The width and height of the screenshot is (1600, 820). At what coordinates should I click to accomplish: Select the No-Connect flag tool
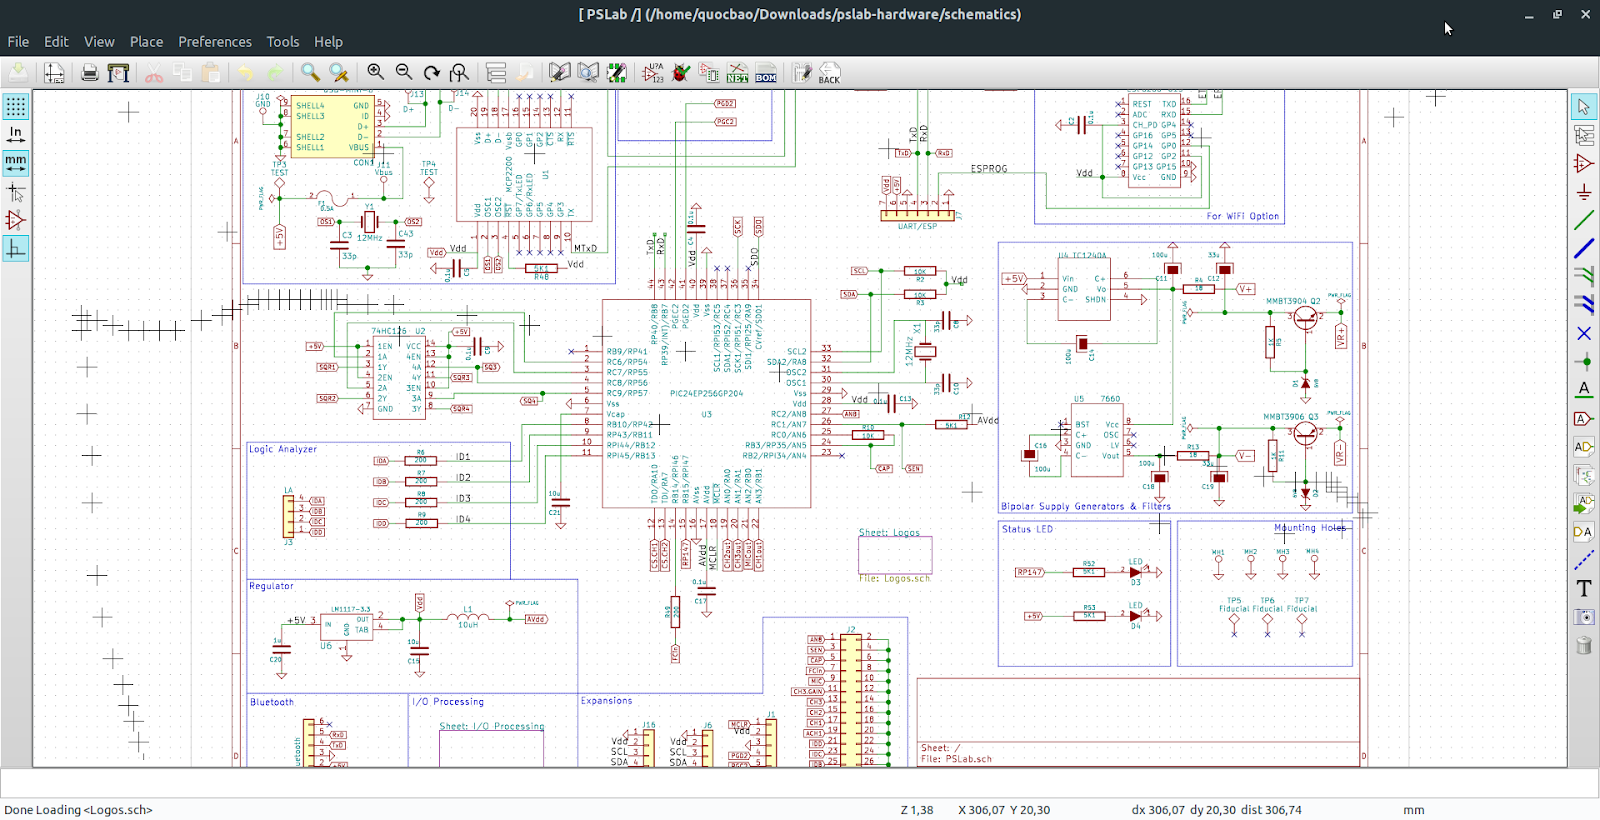[1583, 333]
